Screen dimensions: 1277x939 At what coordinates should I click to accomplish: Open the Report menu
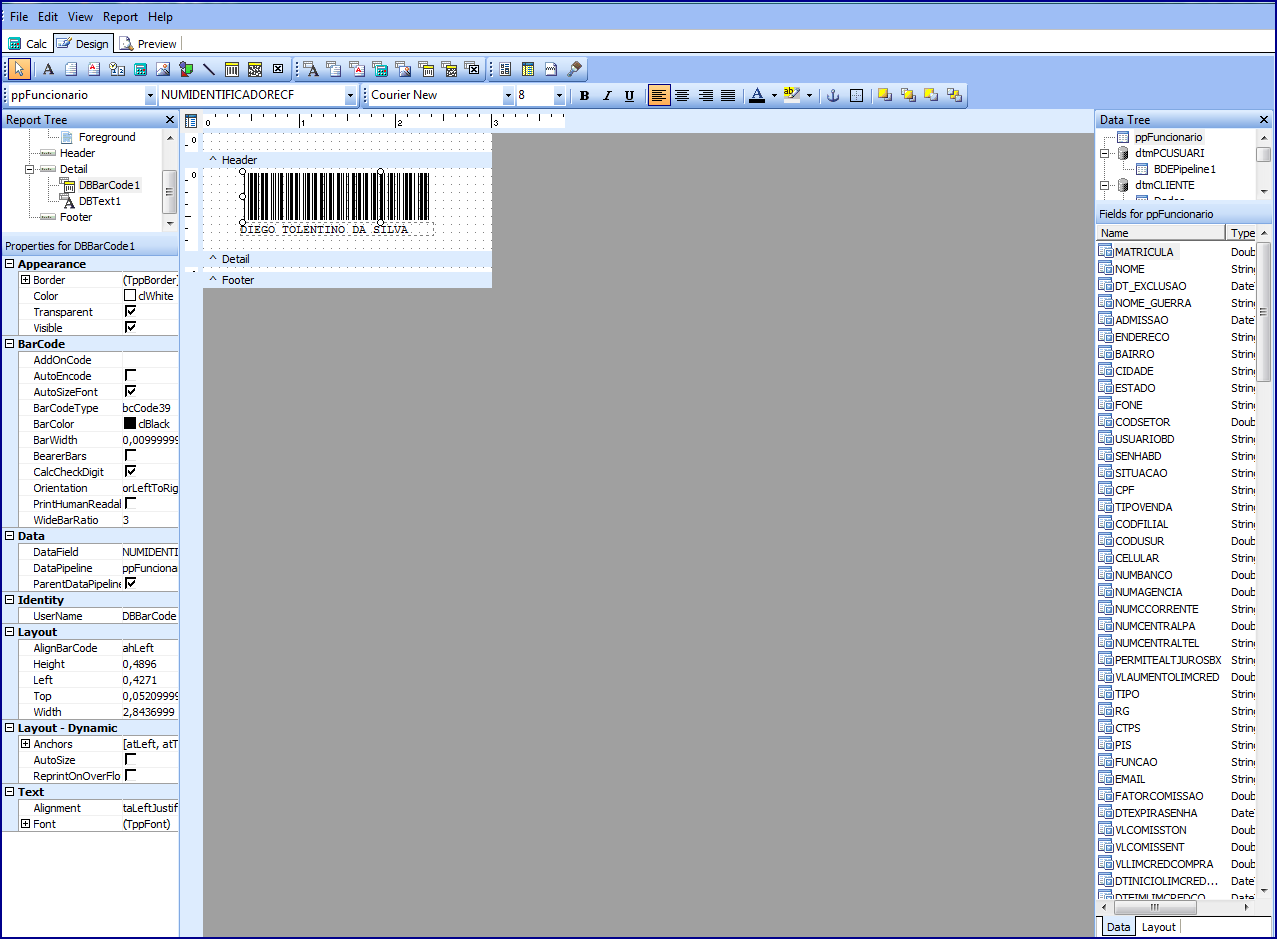[x=121, y=17]
